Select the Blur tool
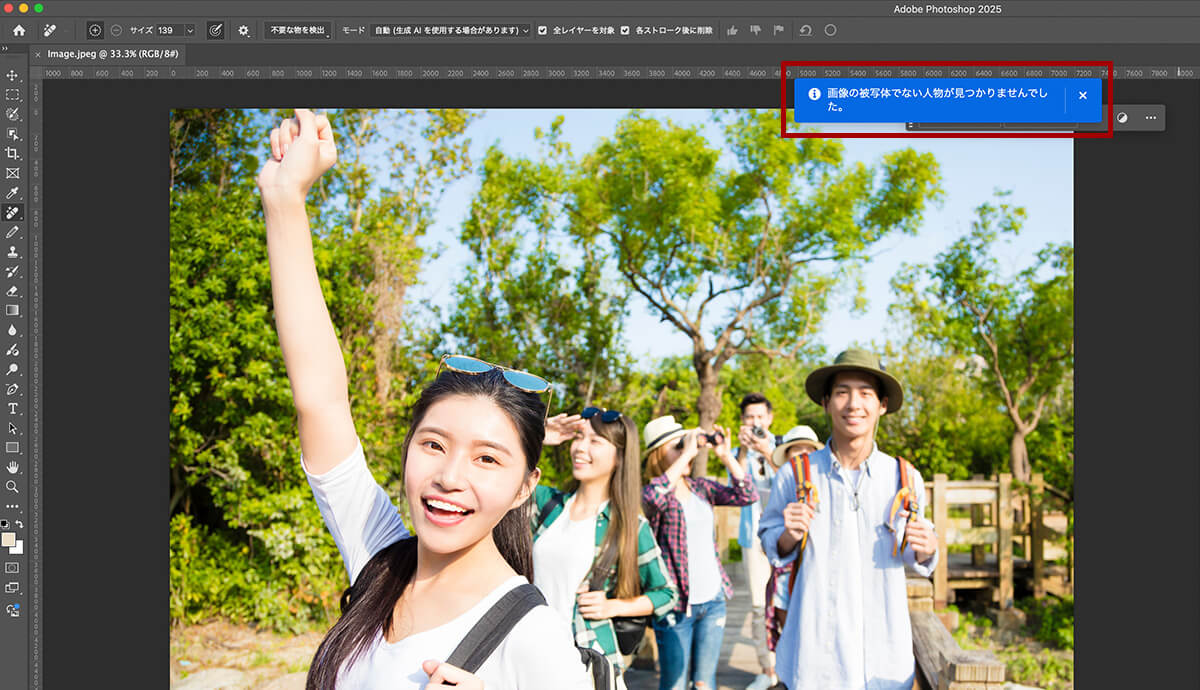The height and width of the screenshot is (690, 1200). [x=13, y=329]
